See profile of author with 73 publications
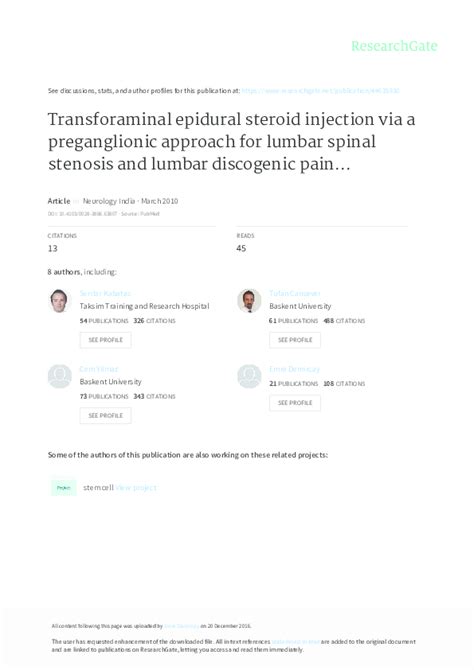This screenshot has width=474, height=670. pos(106,415)
